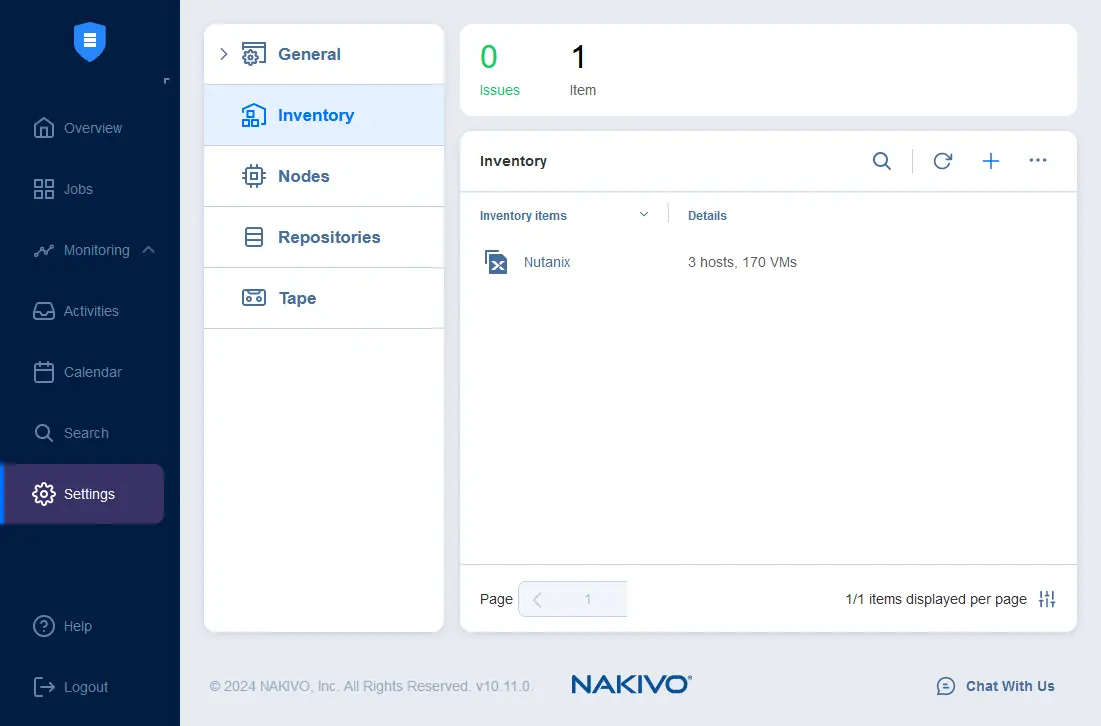The image size is (1101, 726).
Task: Click the Settings gear icon
Action: coord(44,494)
